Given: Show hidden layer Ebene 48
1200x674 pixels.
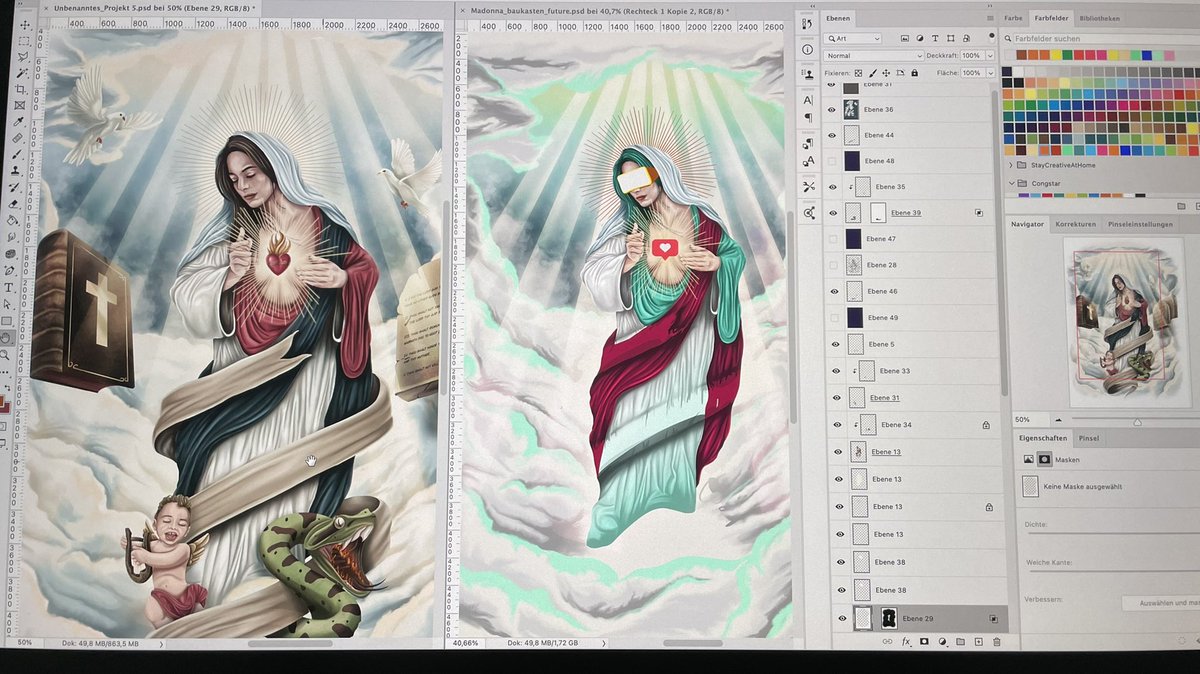Looking at the screenshot, I should coord(832,161).
